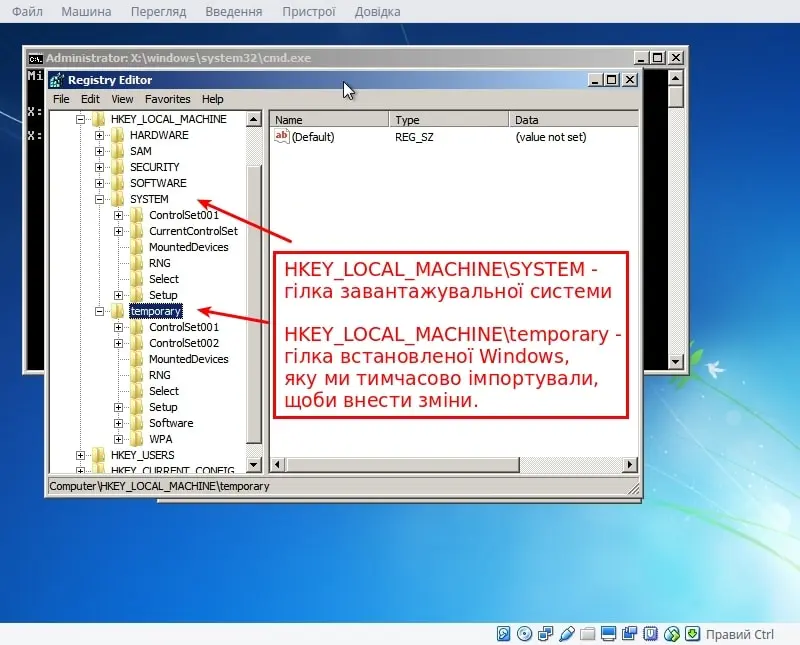Click the SECURITY folder icon
This screenshot has height=645, width=800.
pyautogui.click(x=118, y=167)
